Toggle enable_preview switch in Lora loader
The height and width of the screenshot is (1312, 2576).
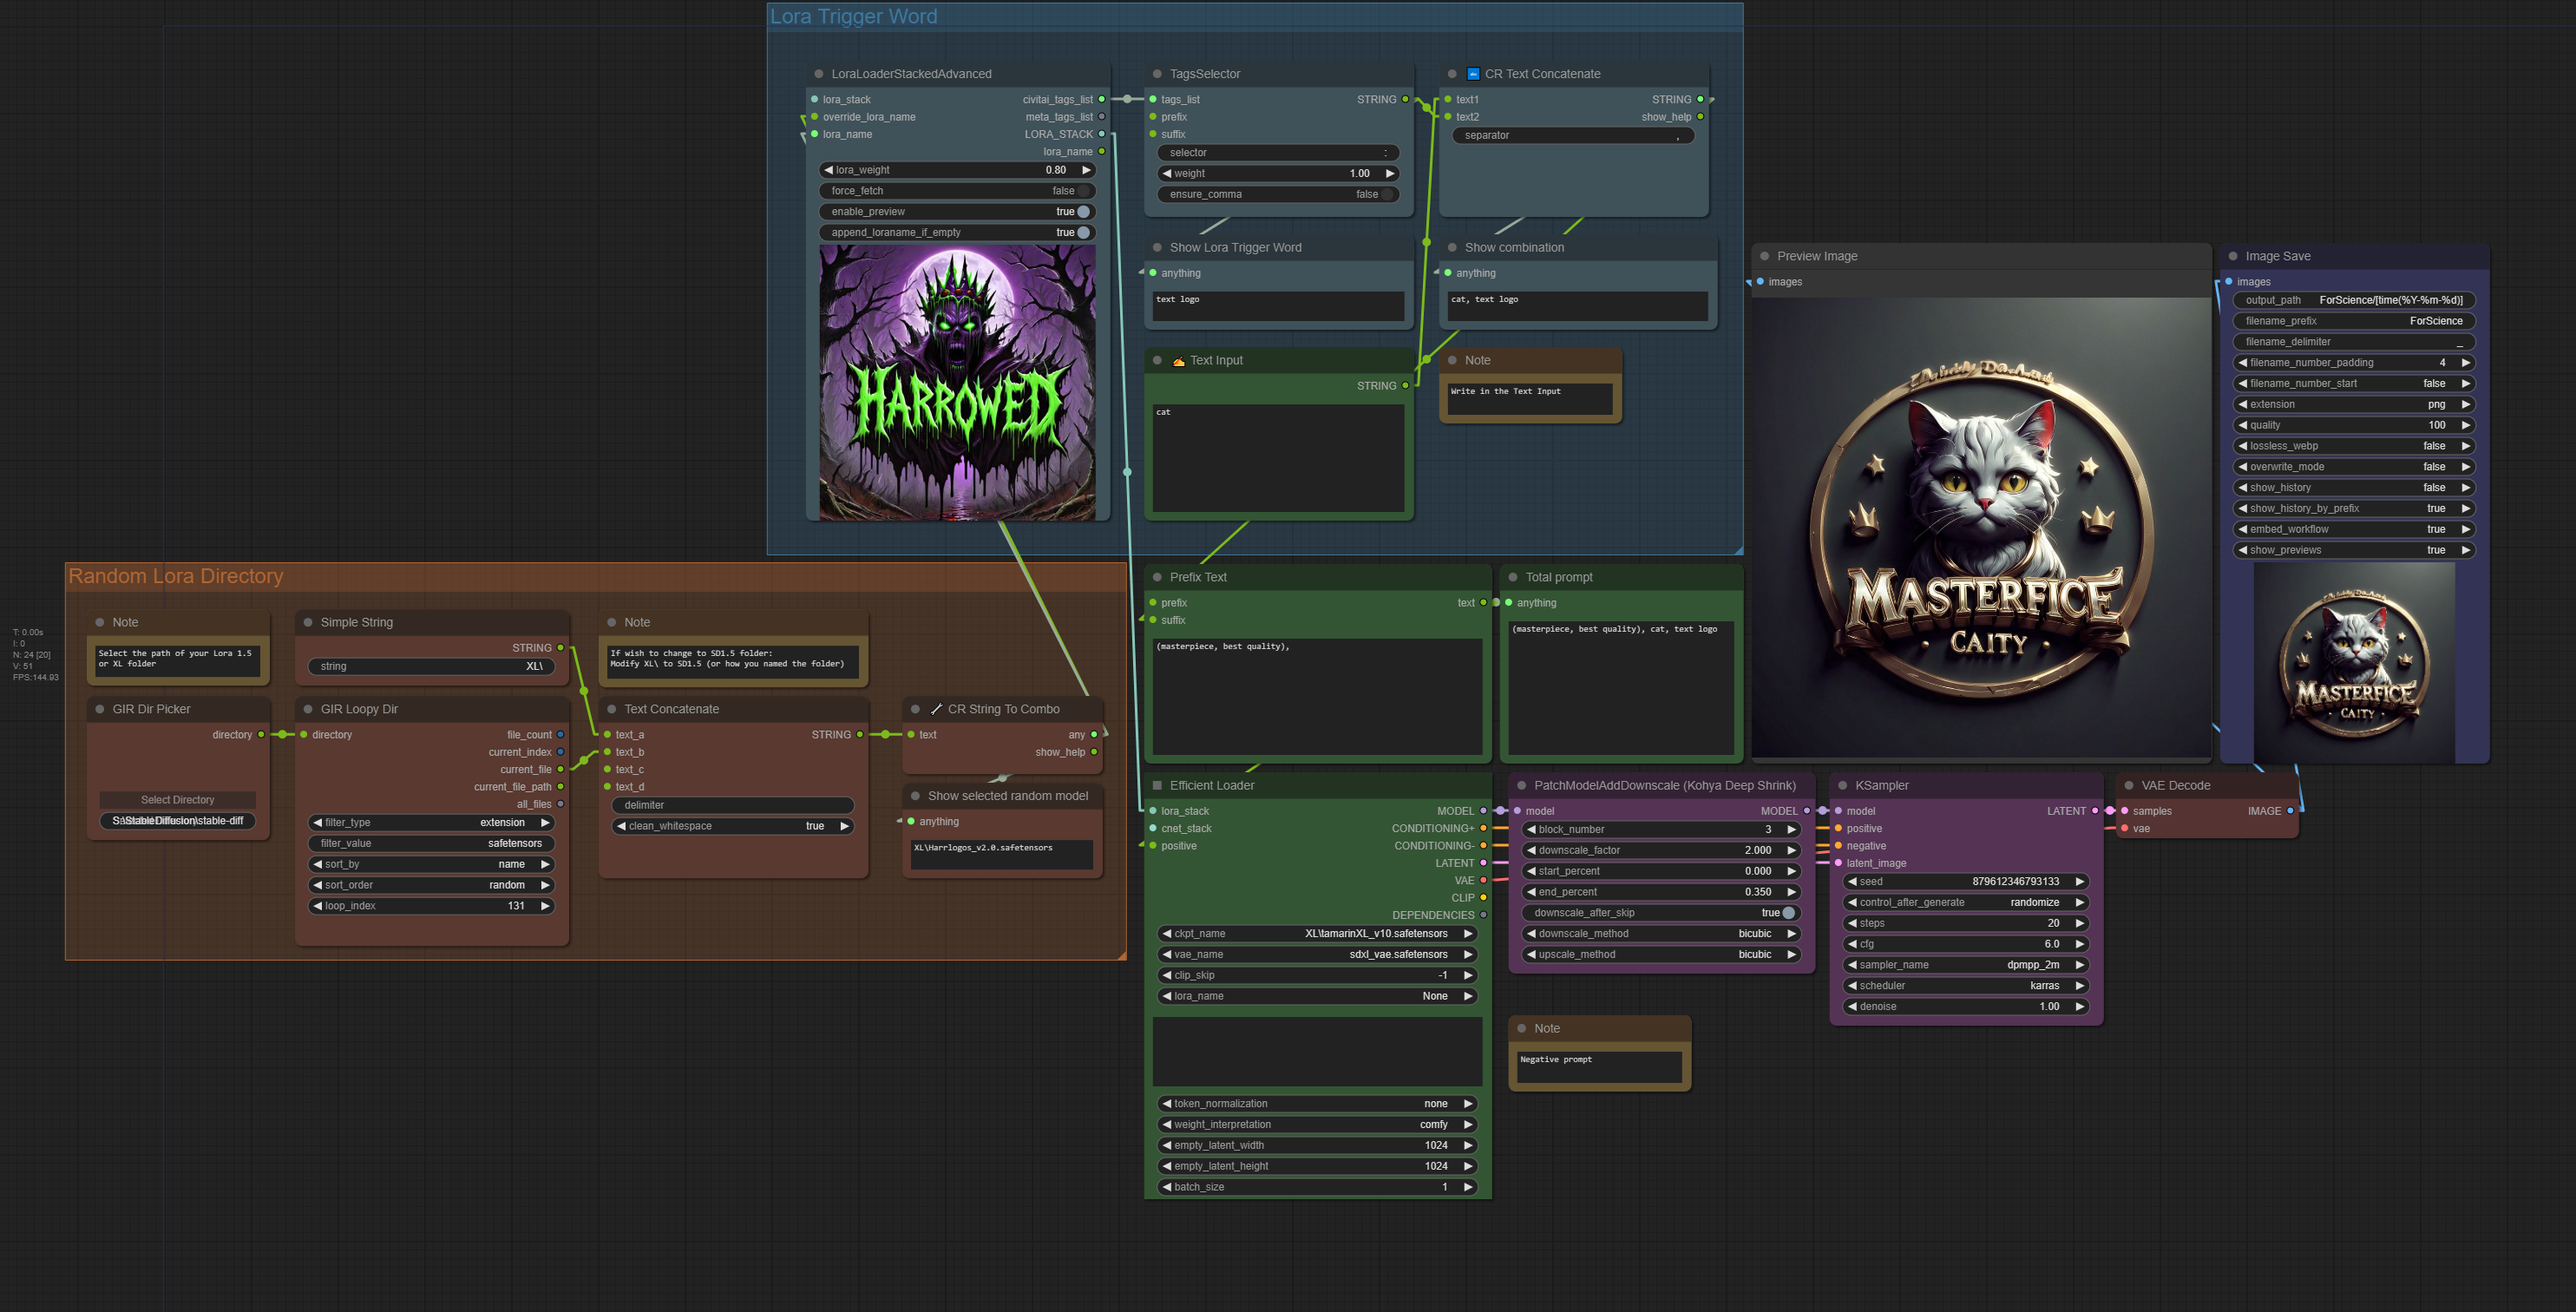(1082, 212)
